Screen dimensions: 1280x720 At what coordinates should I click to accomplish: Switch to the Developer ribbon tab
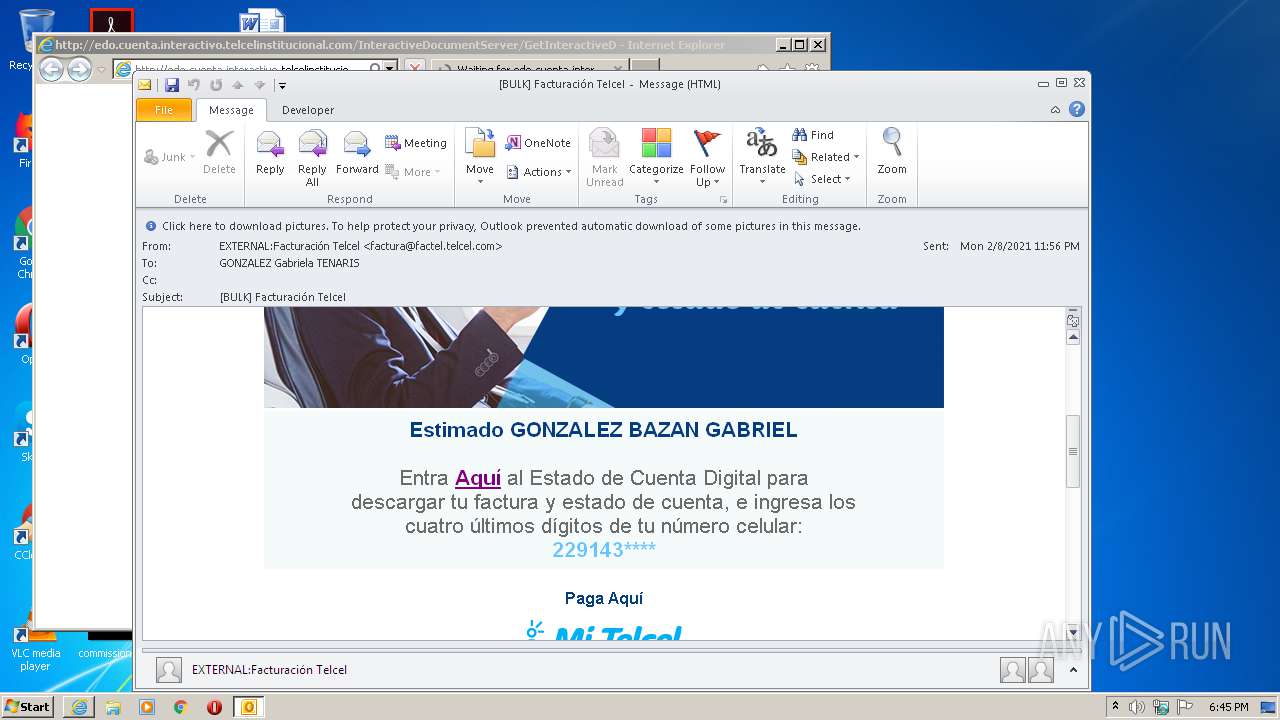(x=308, y=110)
